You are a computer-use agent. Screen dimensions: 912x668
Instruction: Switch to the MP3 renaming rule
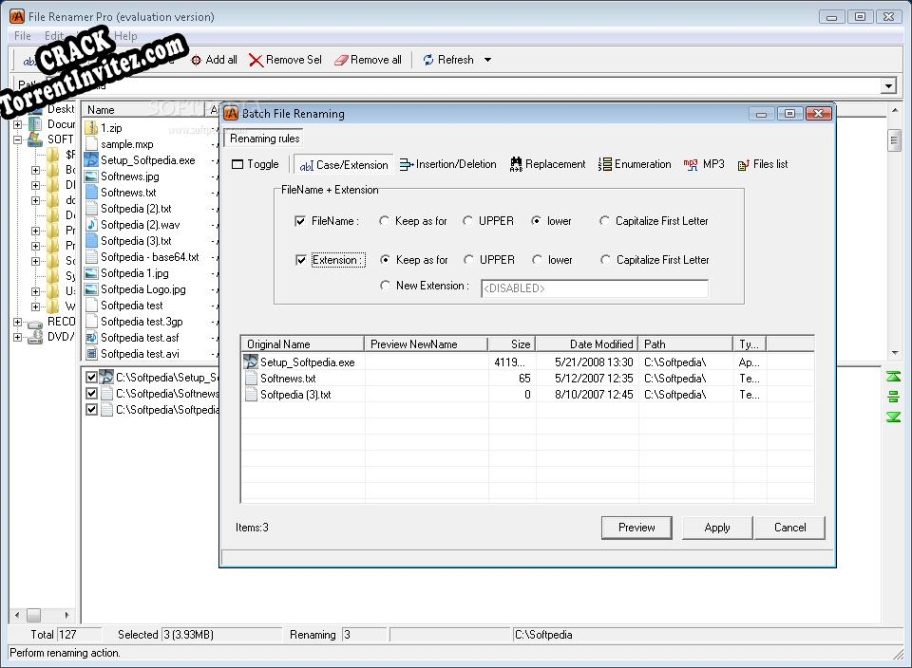coord(706,164)
